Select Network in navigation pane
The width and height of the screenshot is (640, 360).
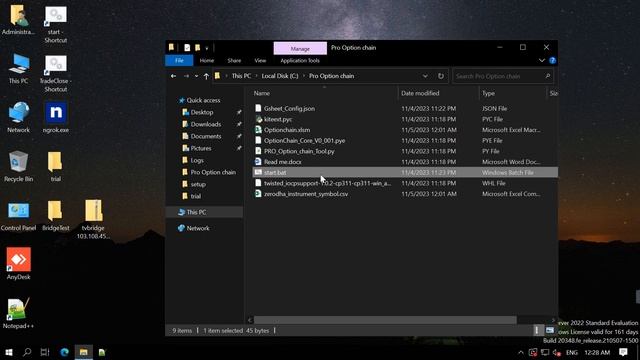(x=198, y=228)
